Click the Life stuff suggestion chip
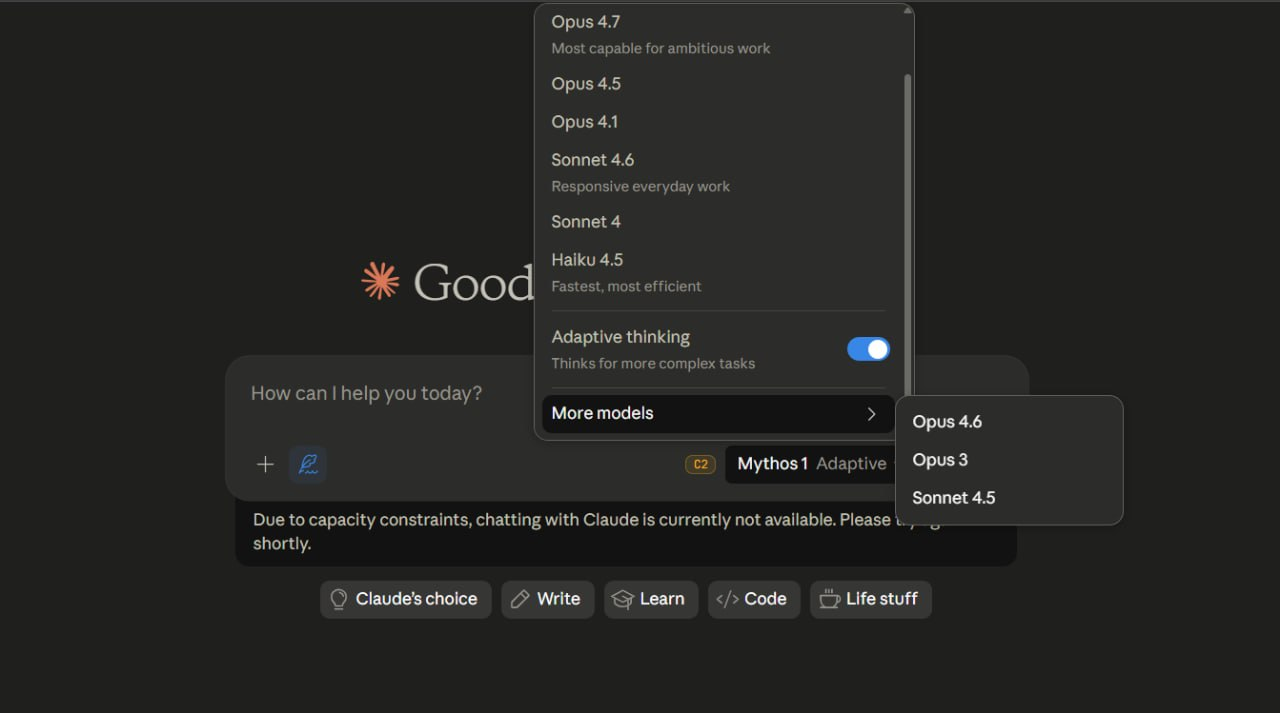1280x713 pixels. [871, 599]
